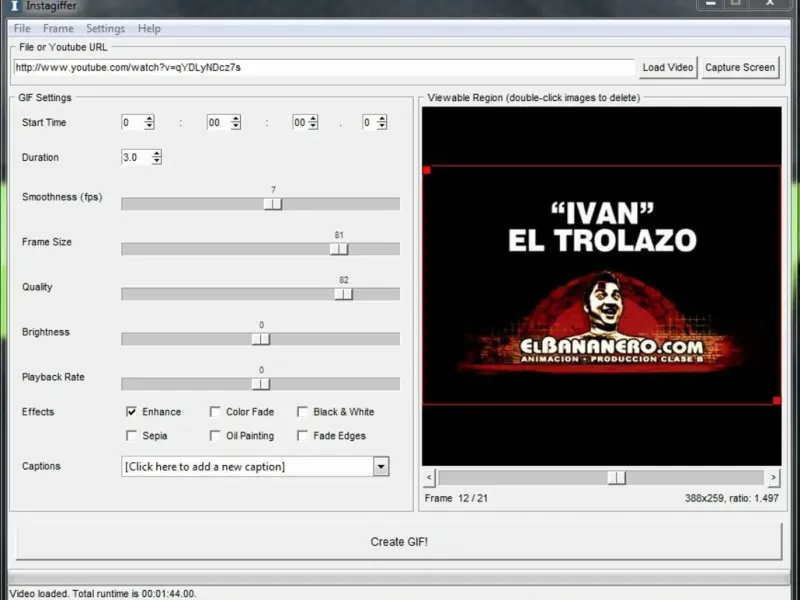Click the Instagiffer title bar icon

(x=15, y=6)
